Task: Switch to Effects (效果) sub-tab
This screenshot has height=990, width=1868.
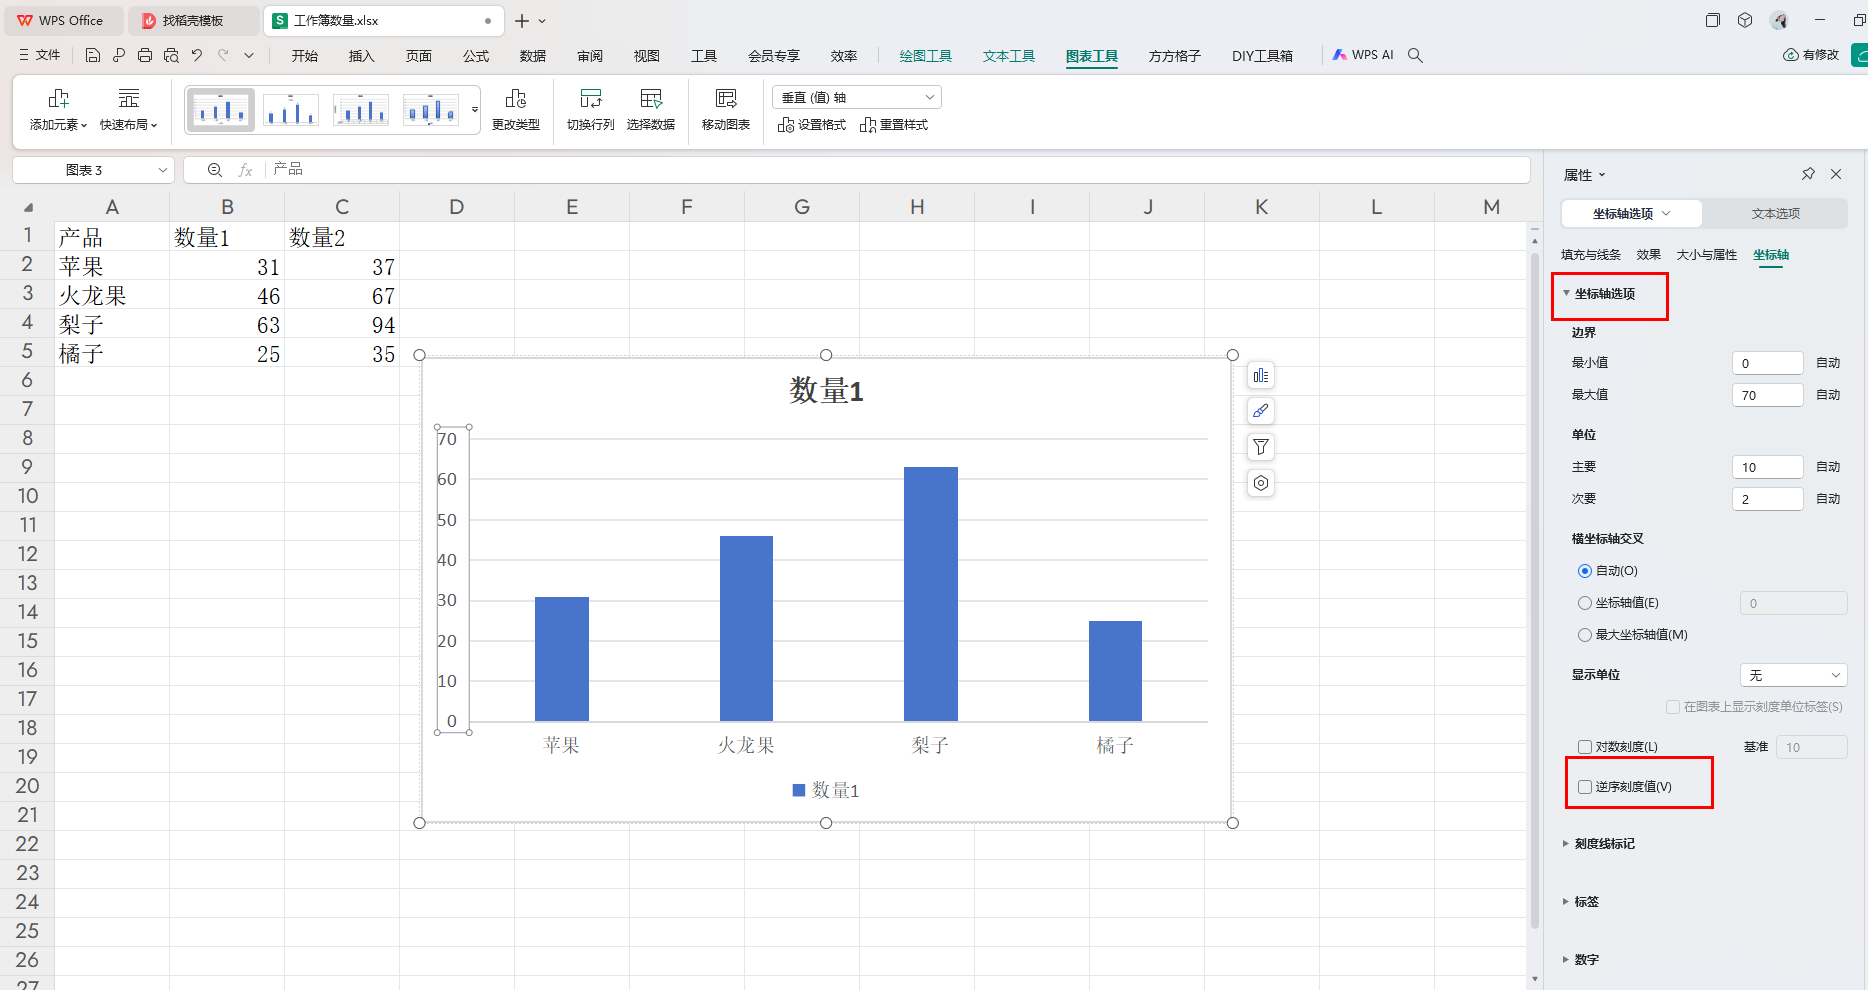Action: [x=1649, y=255]
